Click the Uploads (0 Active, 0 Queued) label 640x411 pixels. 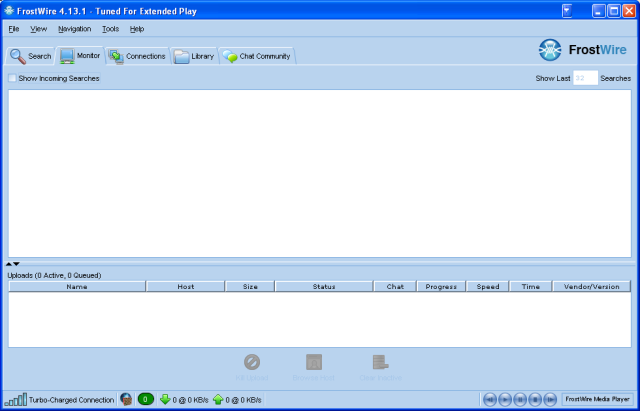point(54,275)
